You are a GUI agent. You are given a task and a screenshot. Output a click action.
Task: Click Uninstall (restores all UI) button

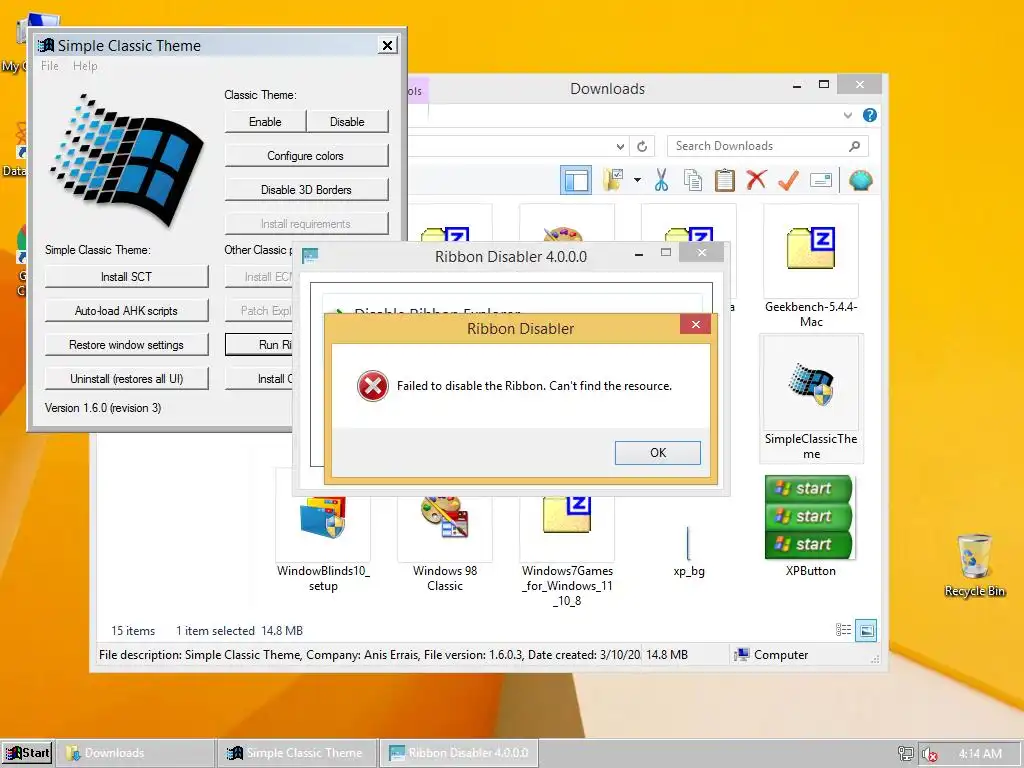coord(126,379)
